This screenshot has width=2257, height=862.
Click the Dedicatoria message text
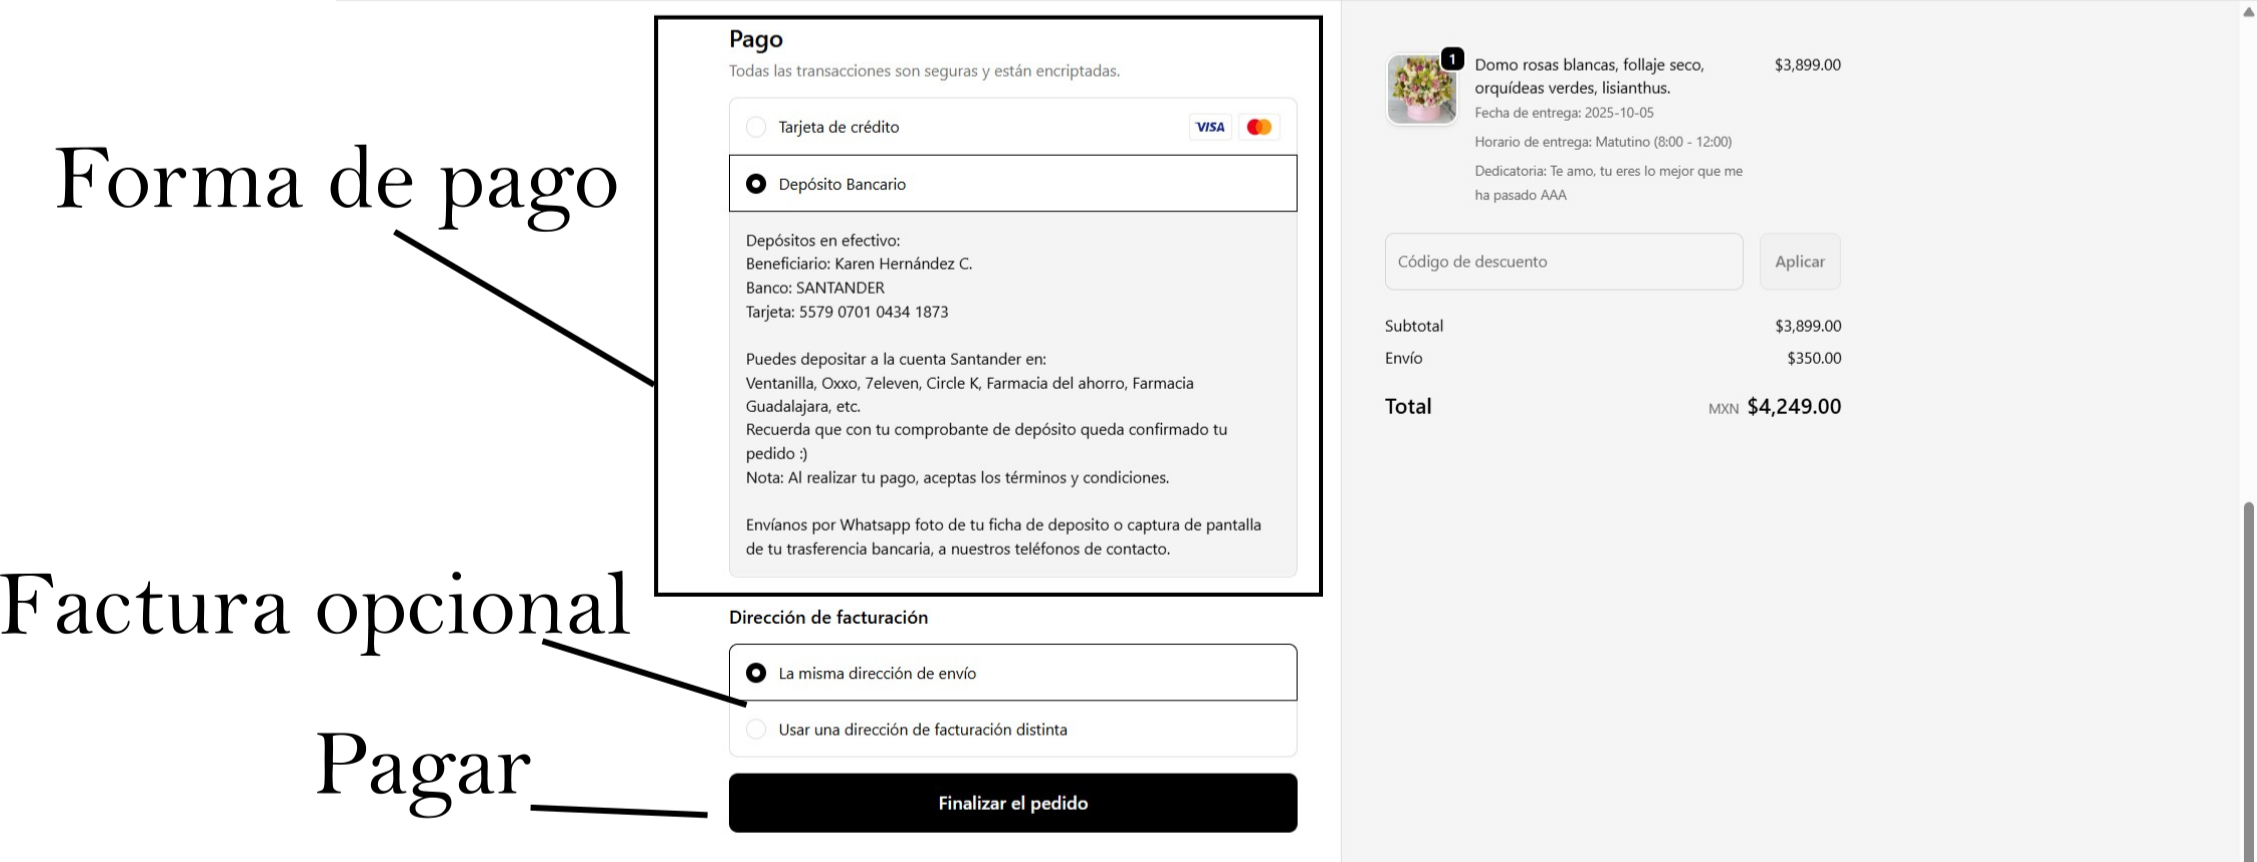click(x=1608, y=183)
